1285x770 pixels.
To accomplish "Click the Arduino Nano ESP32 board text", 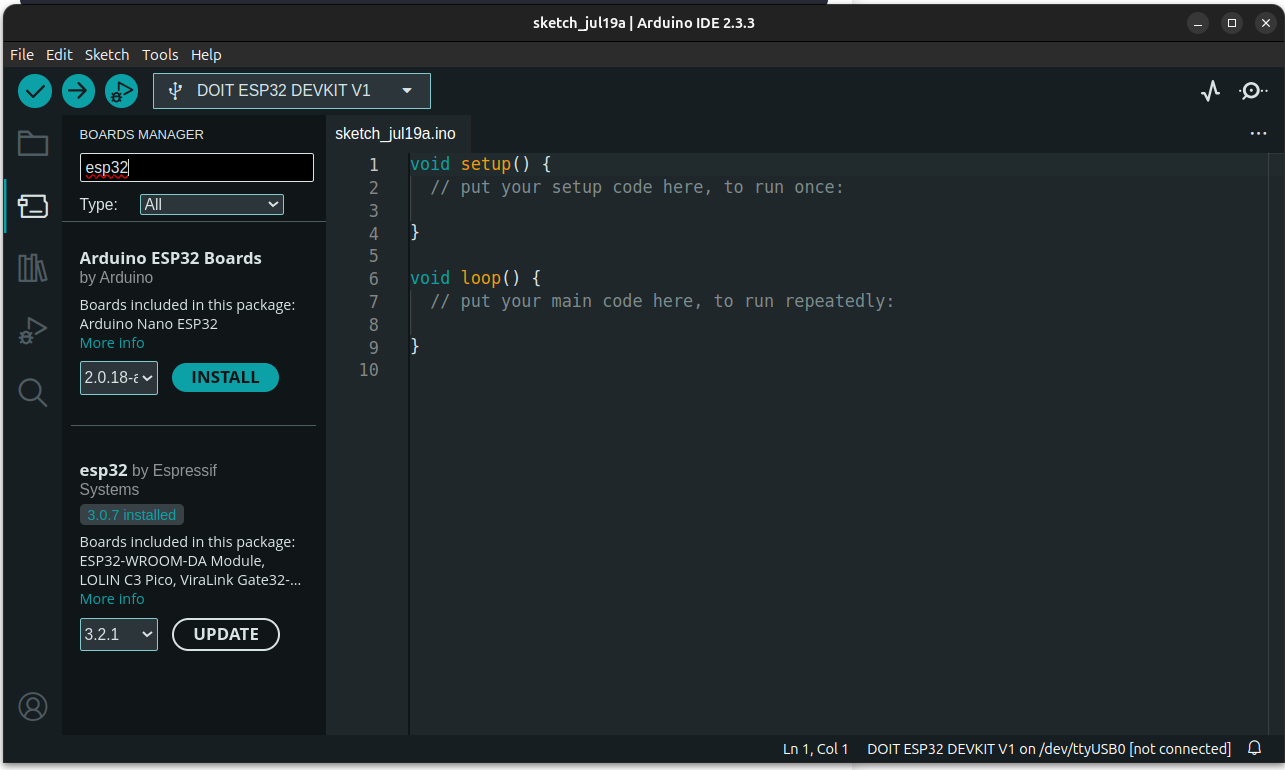I will click(x=149, y=324).
